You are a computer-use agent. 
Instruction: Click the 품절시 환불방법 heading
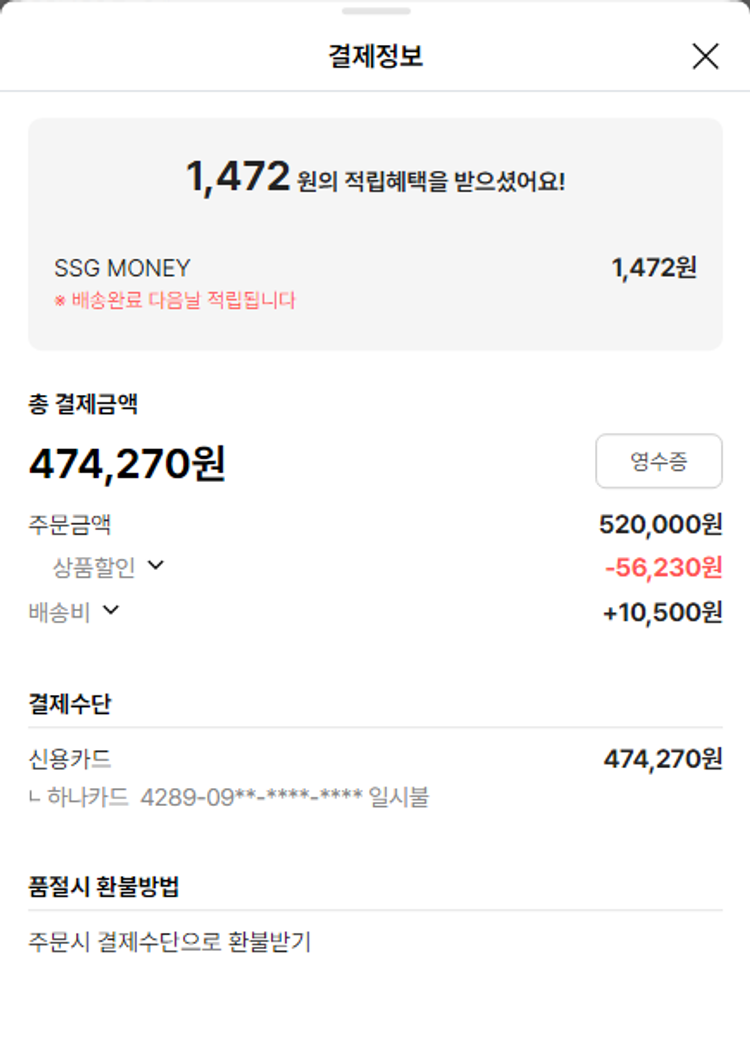[x=104, y=886]
